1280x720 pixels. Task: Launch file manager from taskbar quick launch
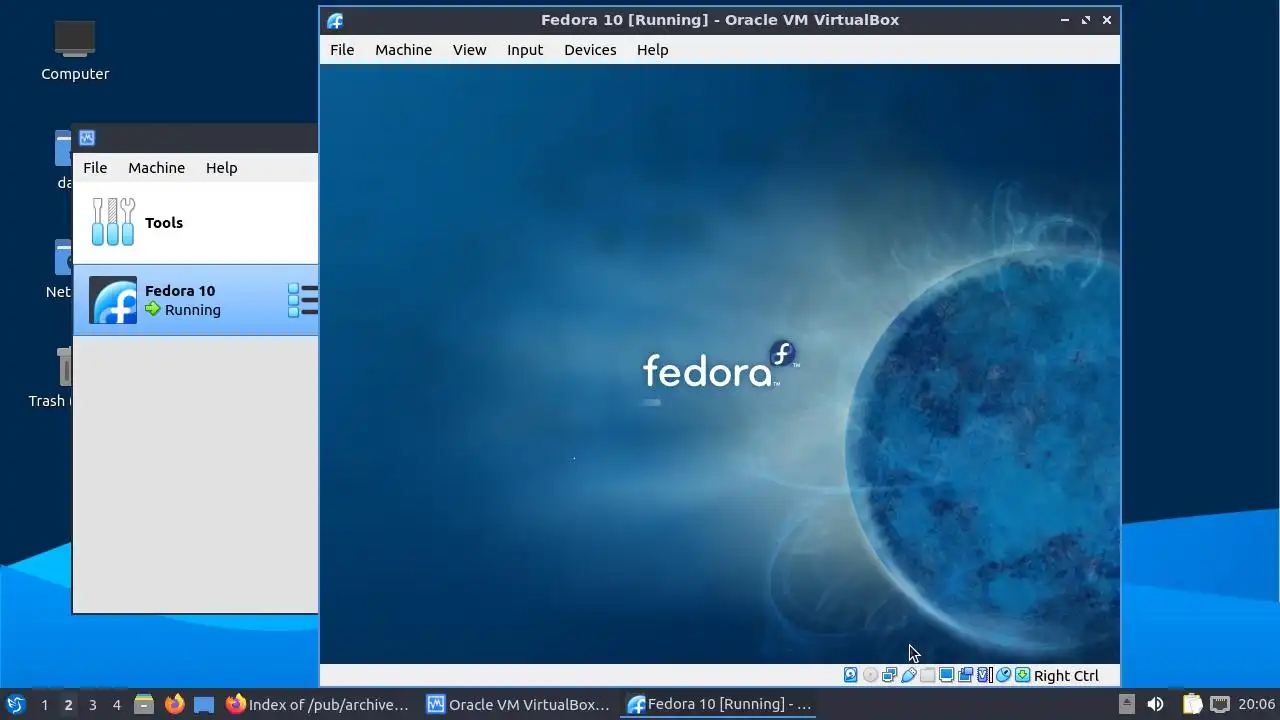[x=144, y=704]
